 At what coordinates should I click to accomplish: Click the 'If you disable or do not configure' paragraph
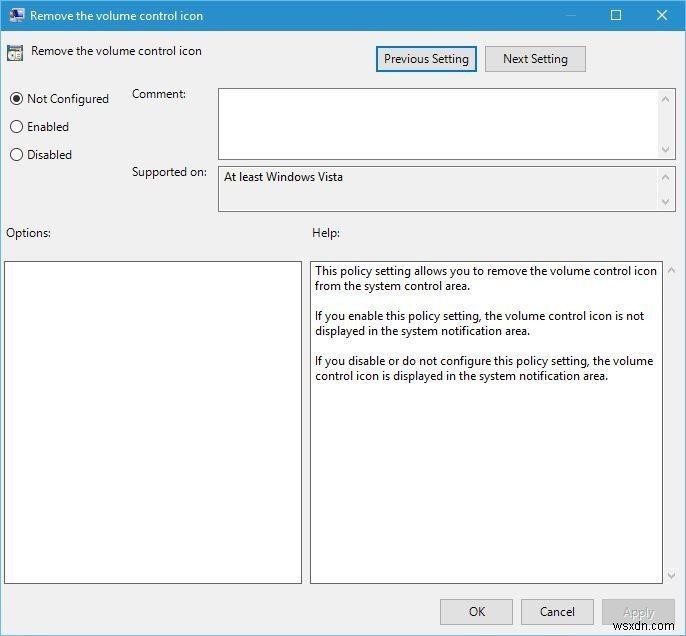click(484, 368)
